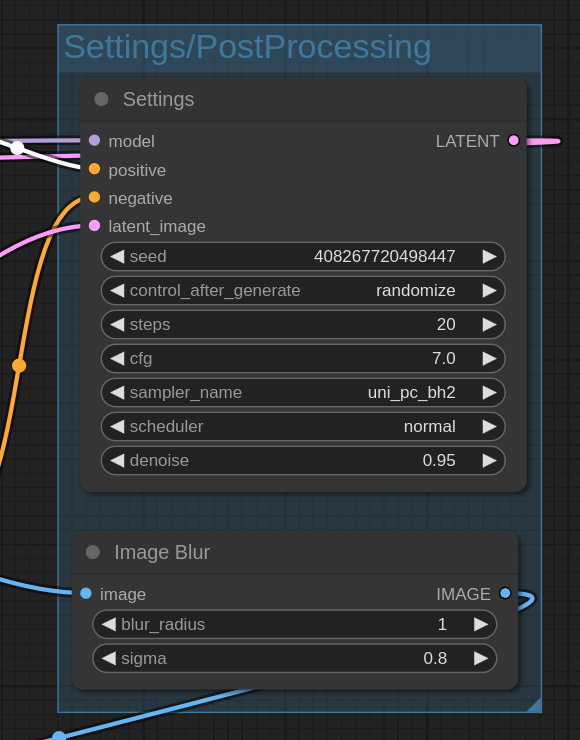
Task: Click the cfg value 7.0
Action: click(444, 359)
